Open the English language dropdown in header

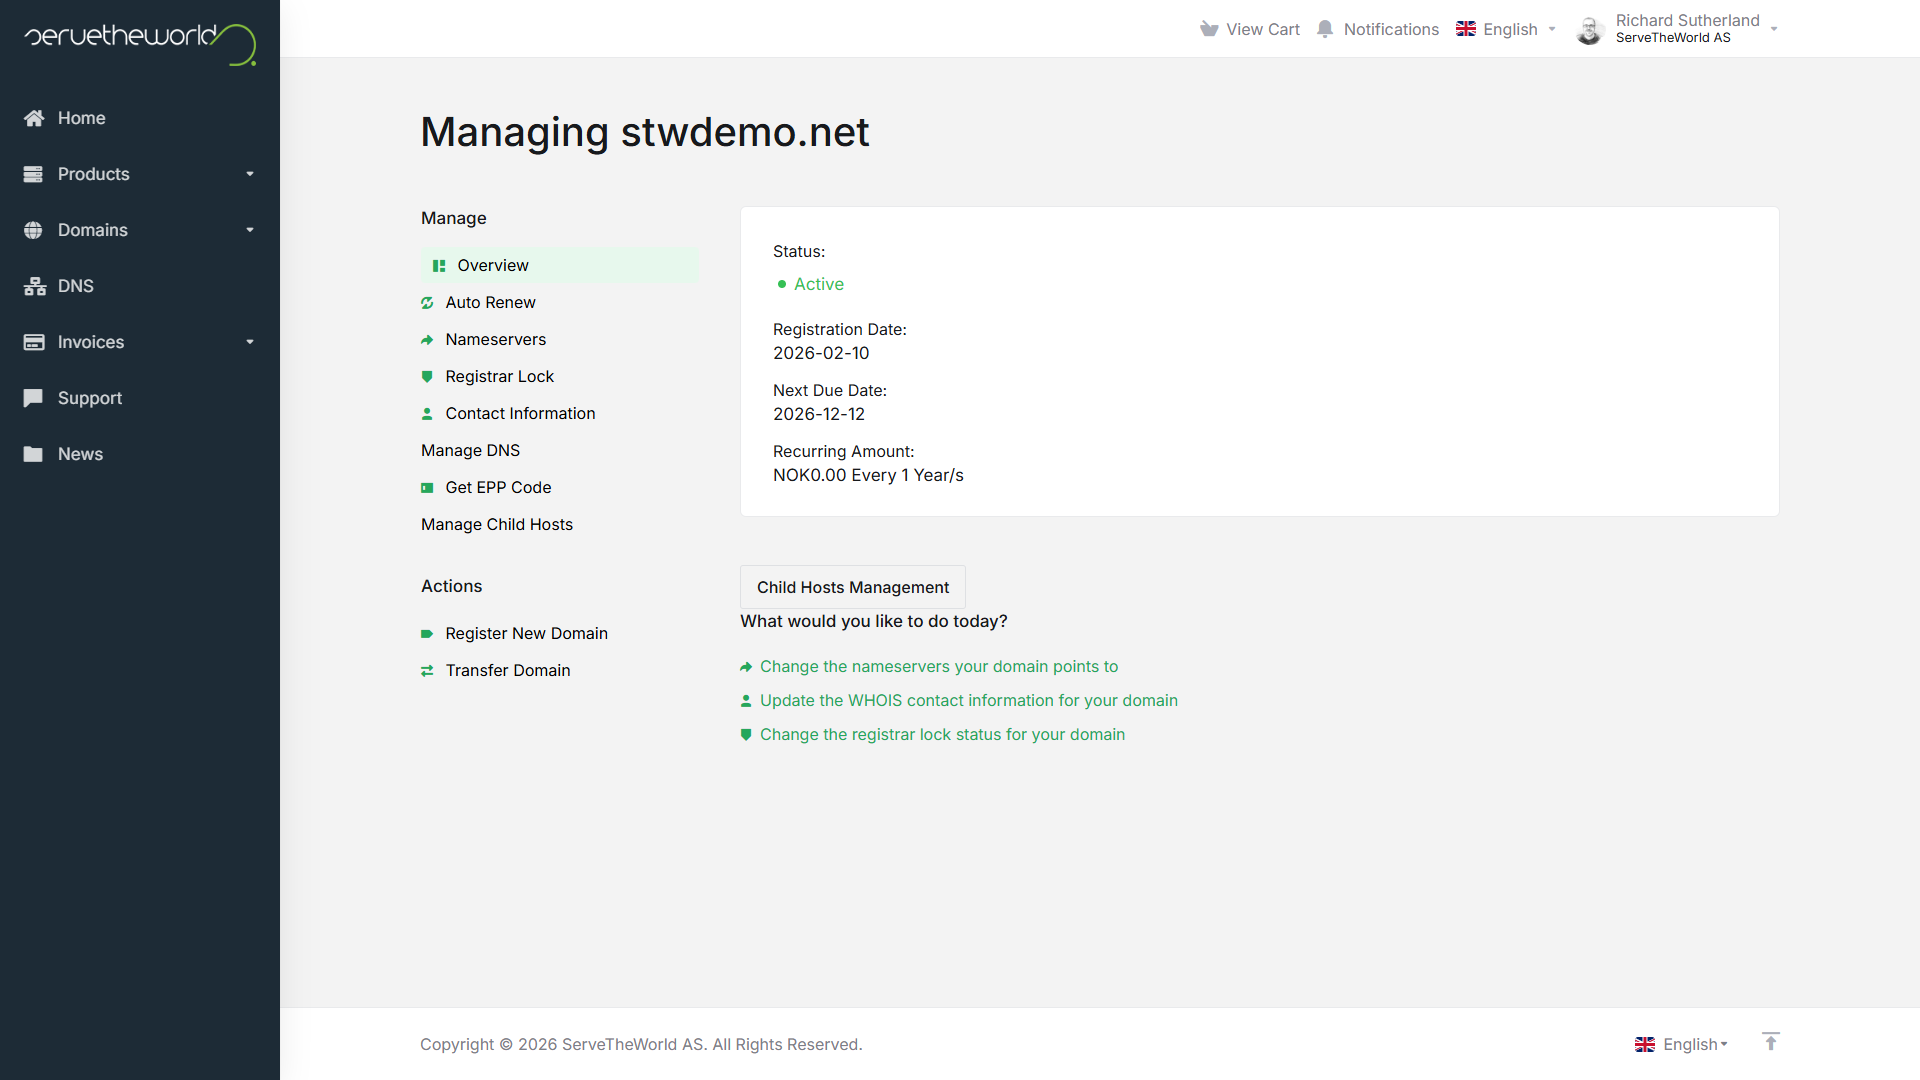1507,29
